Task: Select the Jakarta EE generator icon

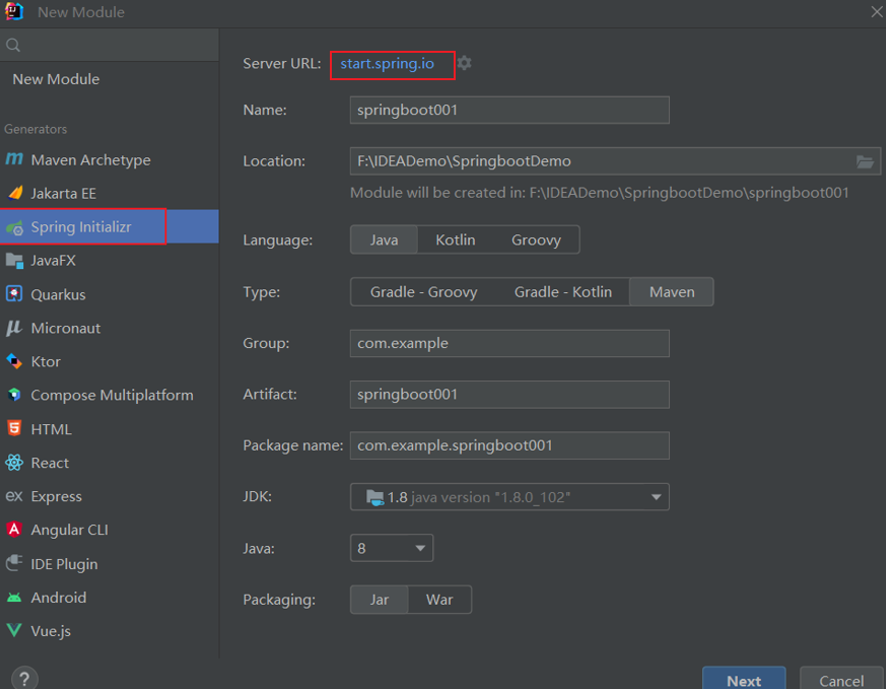Action: (x=14, y=193)
